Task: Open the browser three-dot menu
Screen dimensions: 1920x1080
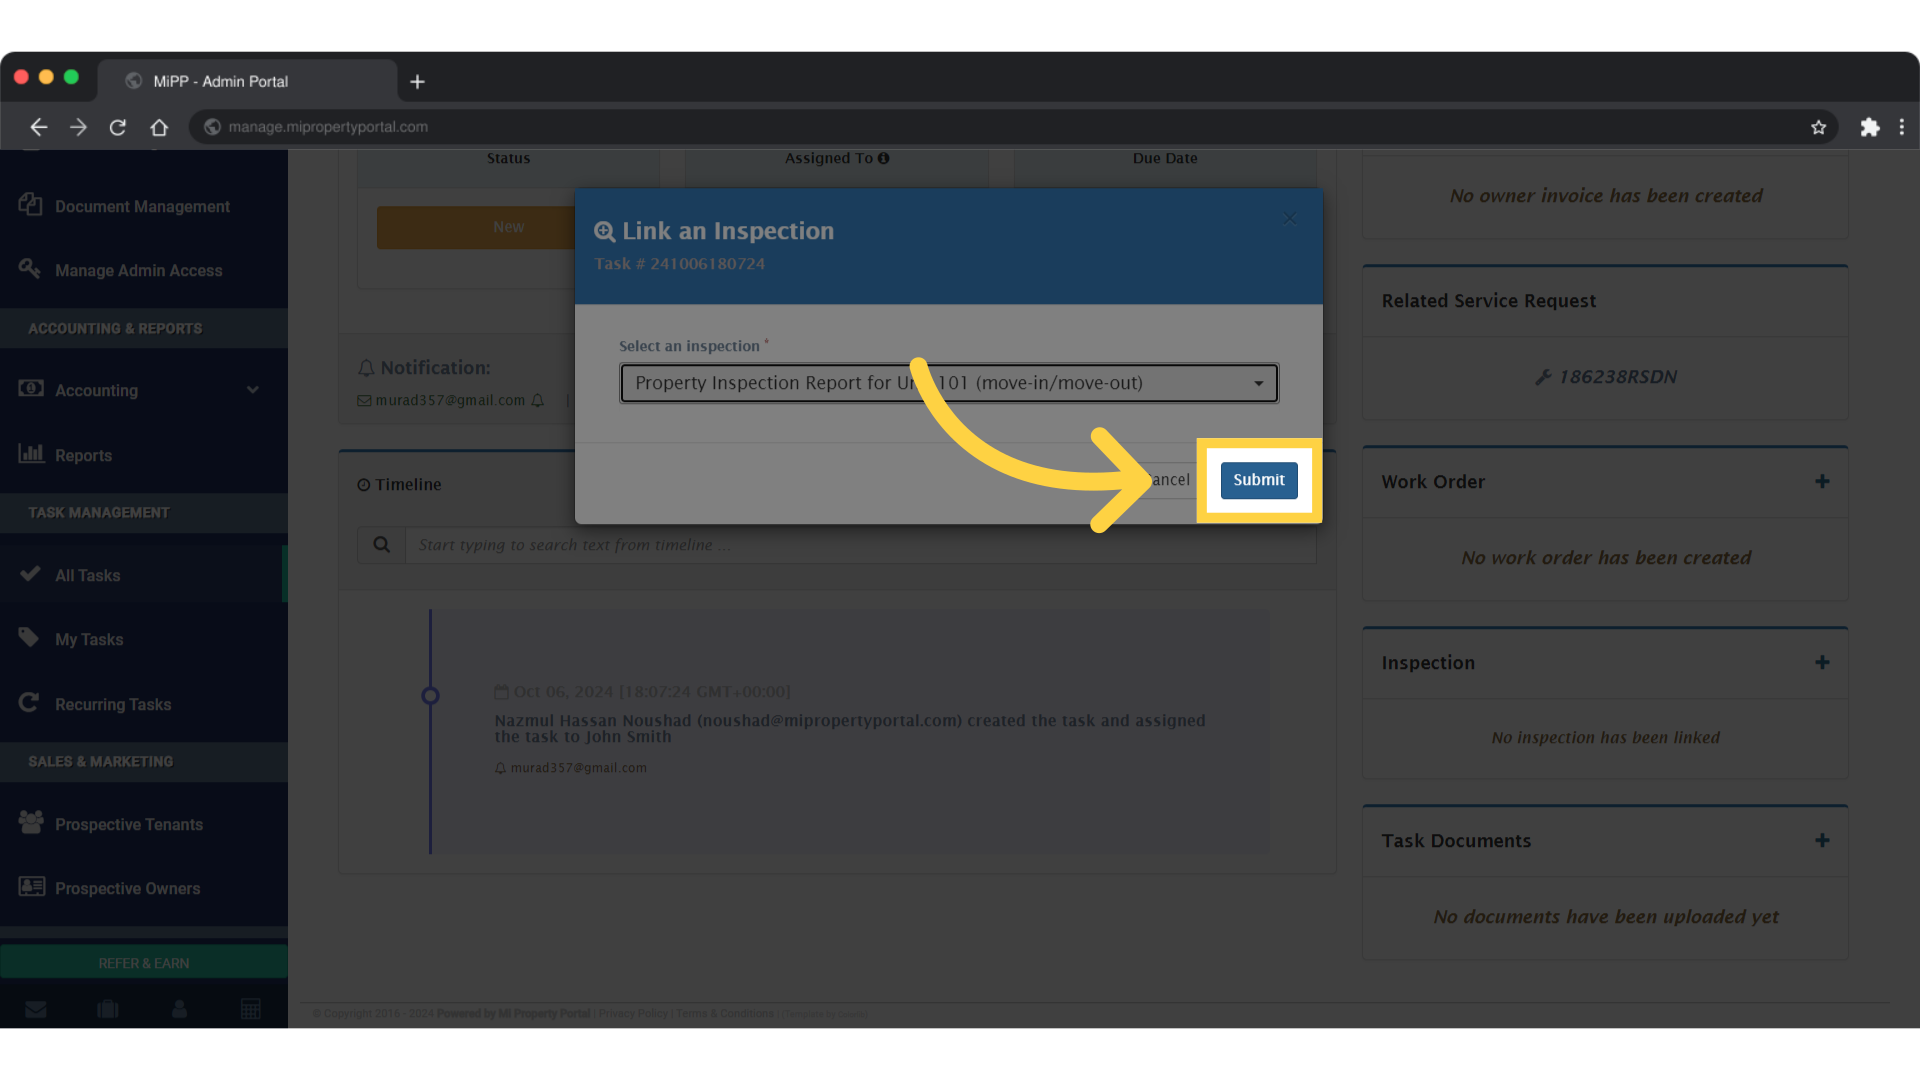Action: [1902, 127]
